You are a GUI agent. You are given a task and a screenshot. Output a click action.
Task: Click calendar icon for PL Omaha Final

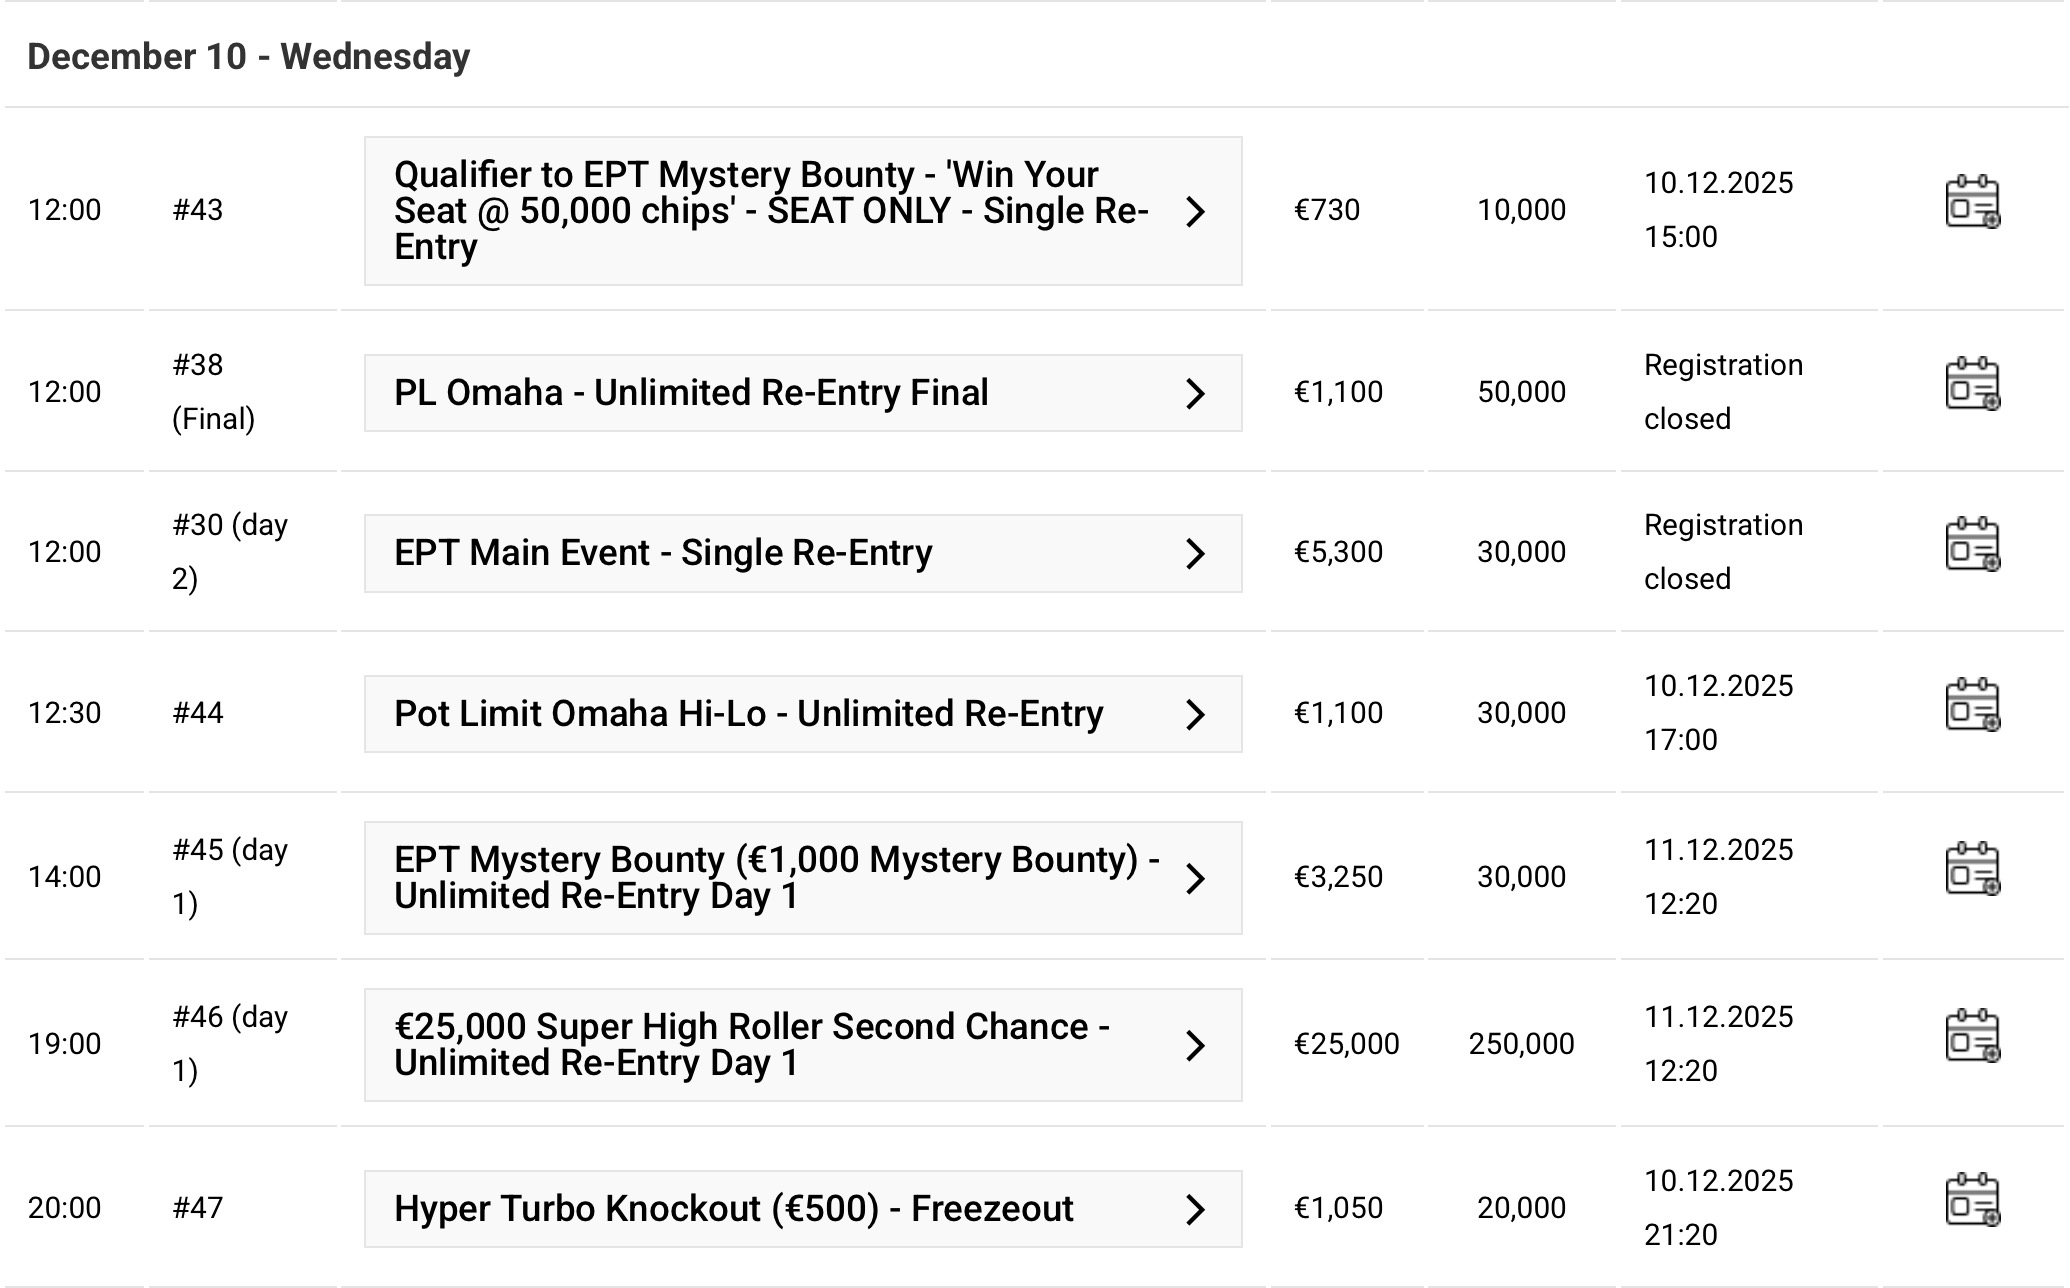1971,384
